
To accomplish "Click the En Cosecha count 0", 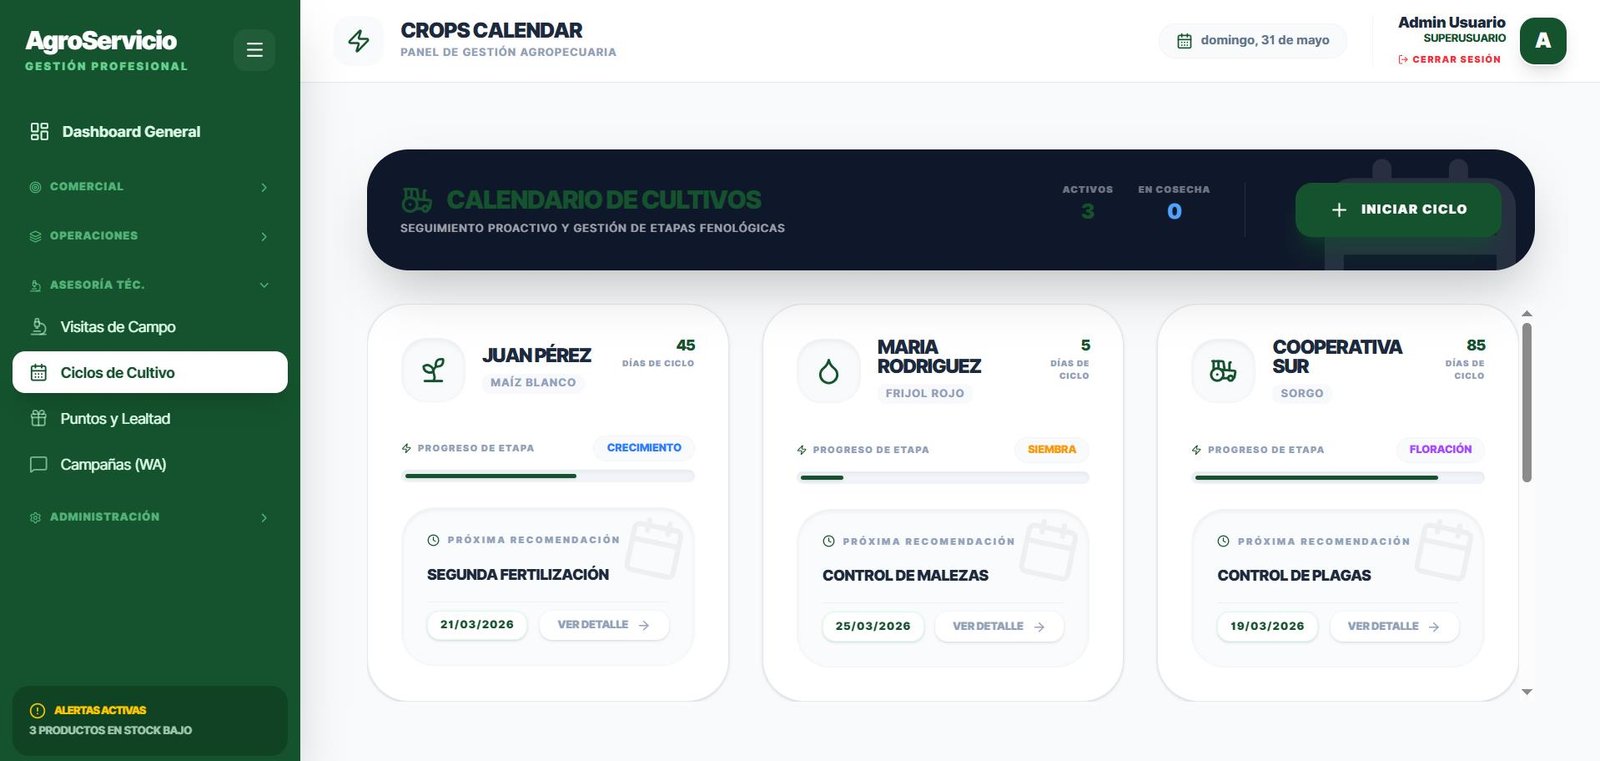I will [x=1174, y=211].
